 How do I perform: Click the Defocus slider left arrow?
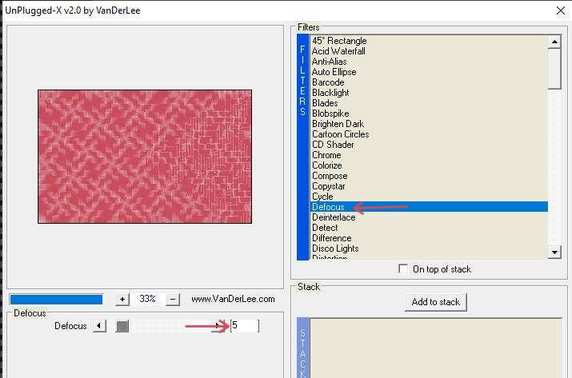(x=99, y=326)
